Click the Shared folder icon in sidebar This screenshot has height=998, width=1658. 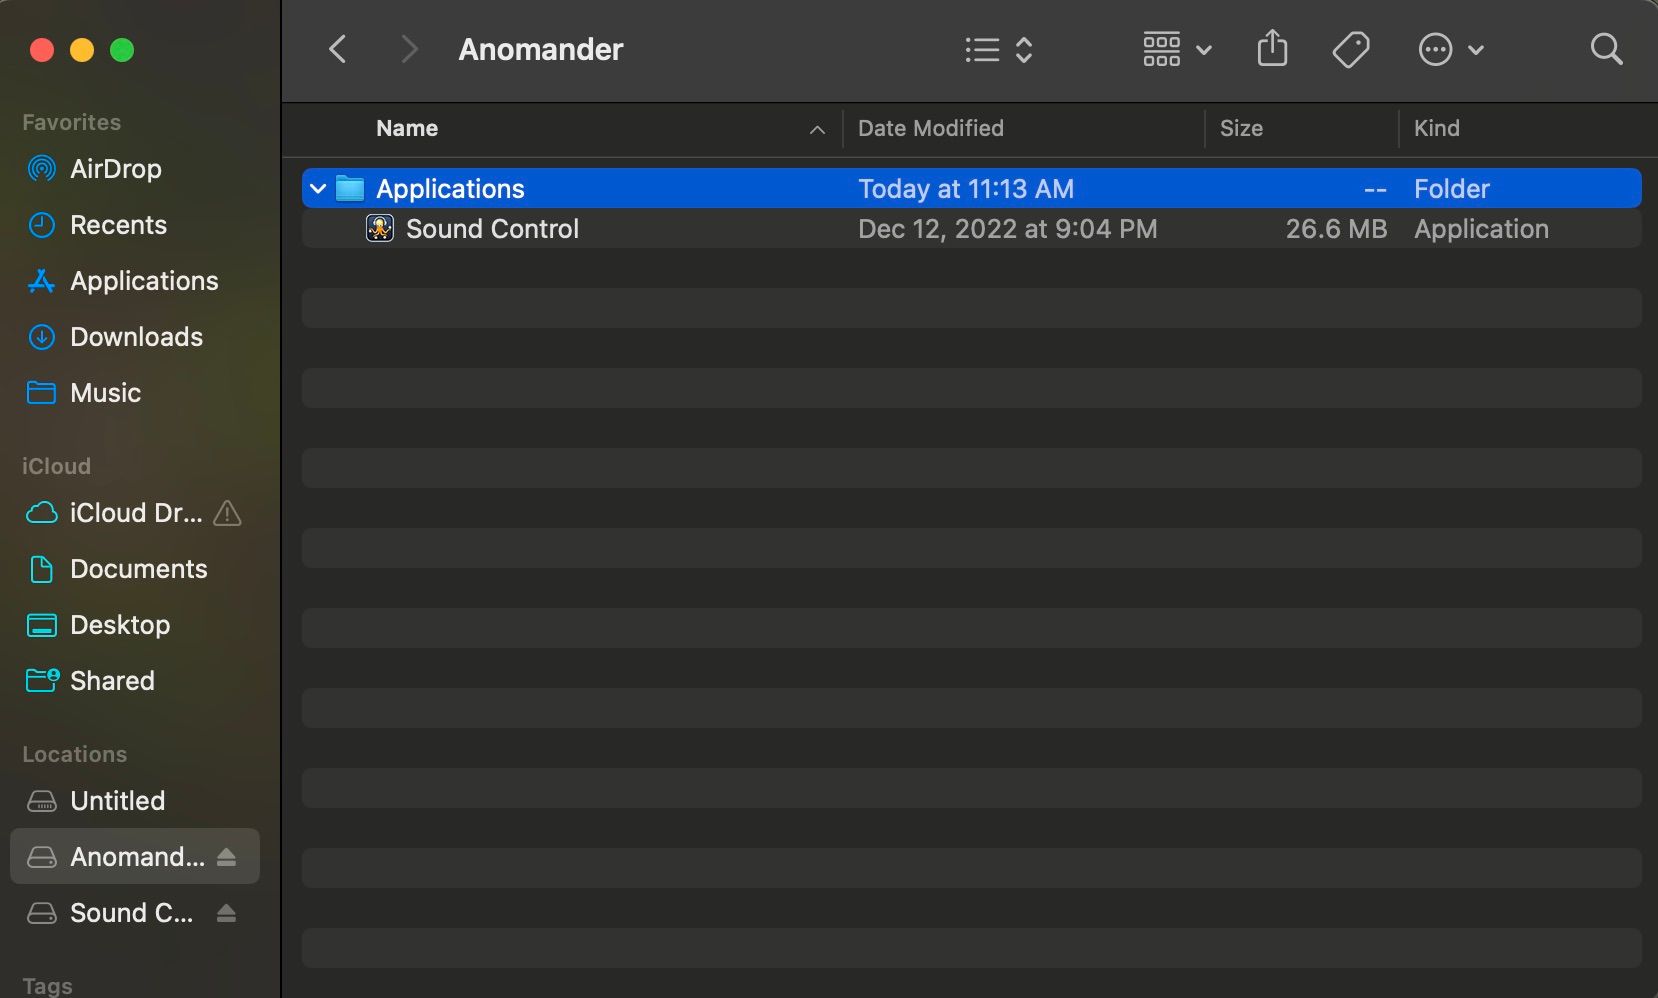tap(42, 680)
